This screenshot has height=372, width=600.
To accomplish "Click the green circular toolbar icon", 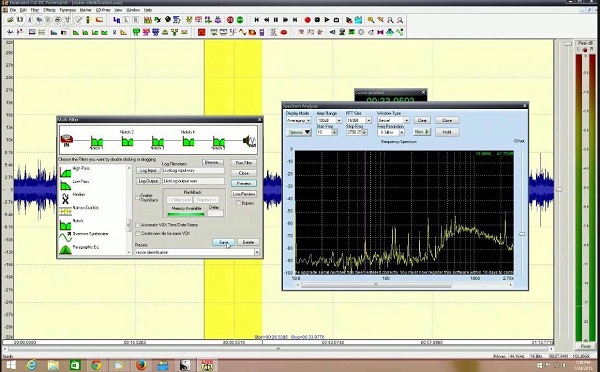I will pyautogui.click(x=240, y=20).
